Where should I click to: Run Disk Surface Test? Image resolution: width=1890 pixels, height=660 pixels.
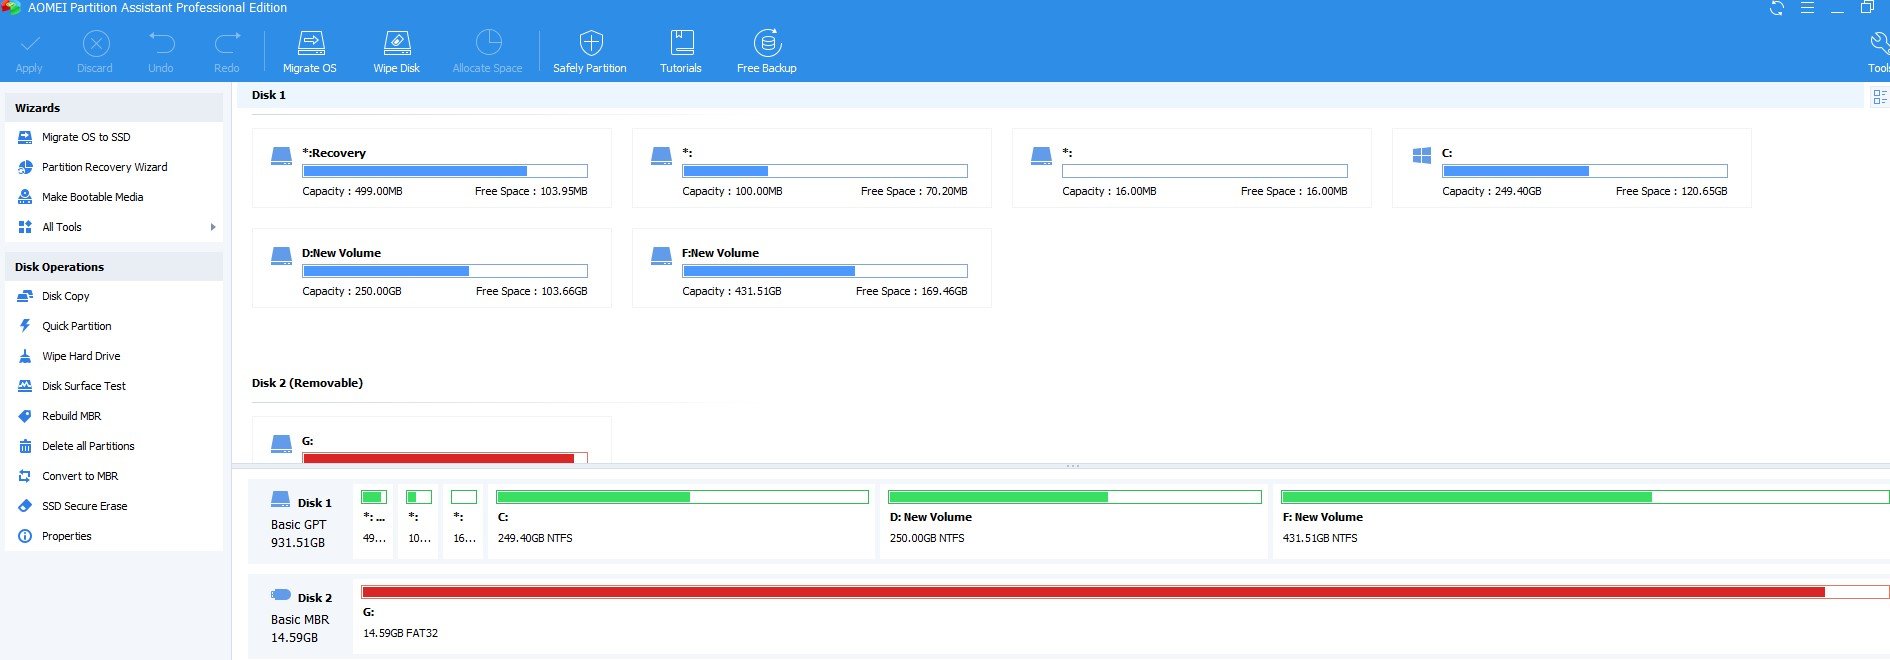click(x=83, y=386)
